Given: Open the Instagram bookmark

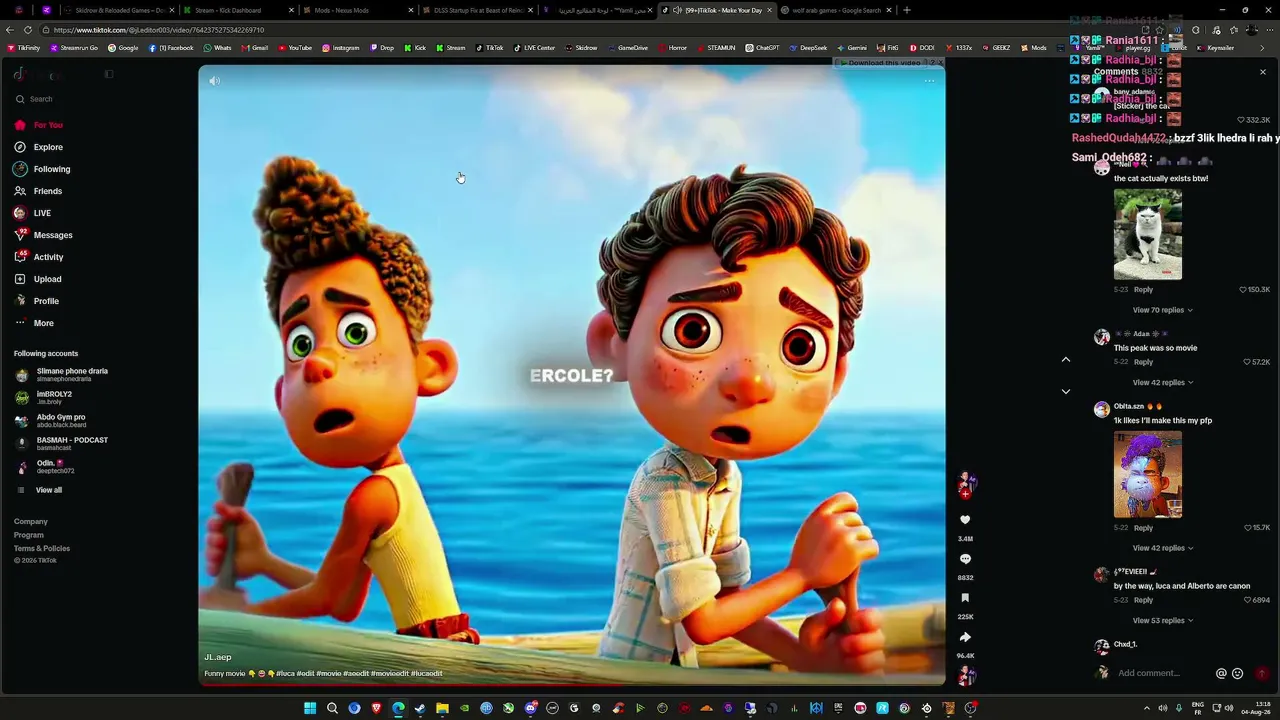Looking at the screenshot, I should pyautogui.click(x=341, y=48).
